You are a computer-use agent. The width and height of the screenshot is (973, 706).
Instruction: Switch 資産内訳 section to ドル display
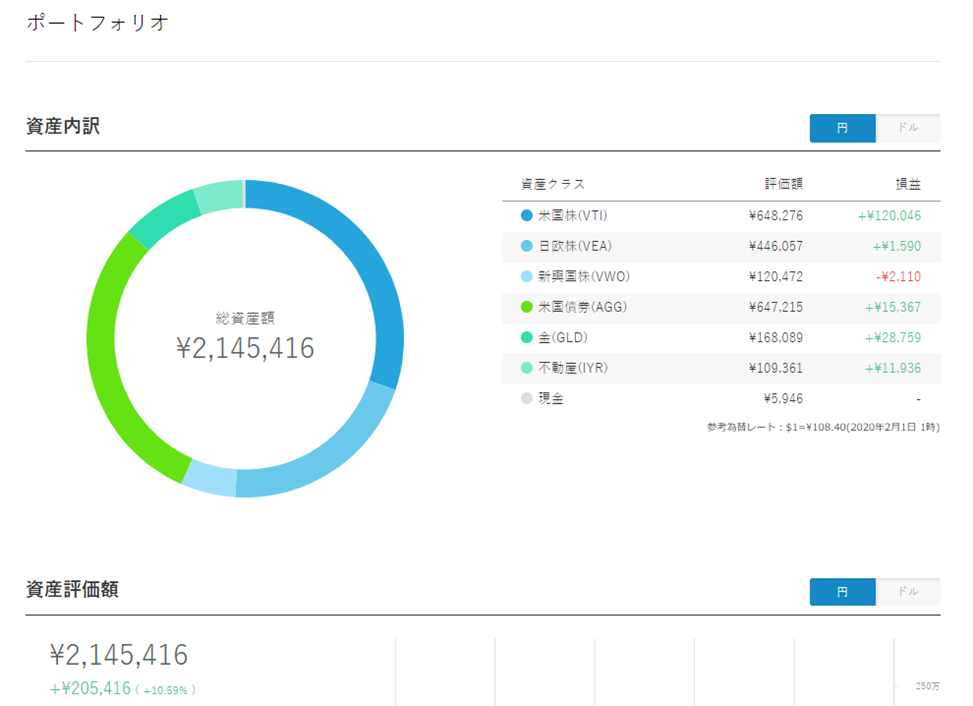908,128
